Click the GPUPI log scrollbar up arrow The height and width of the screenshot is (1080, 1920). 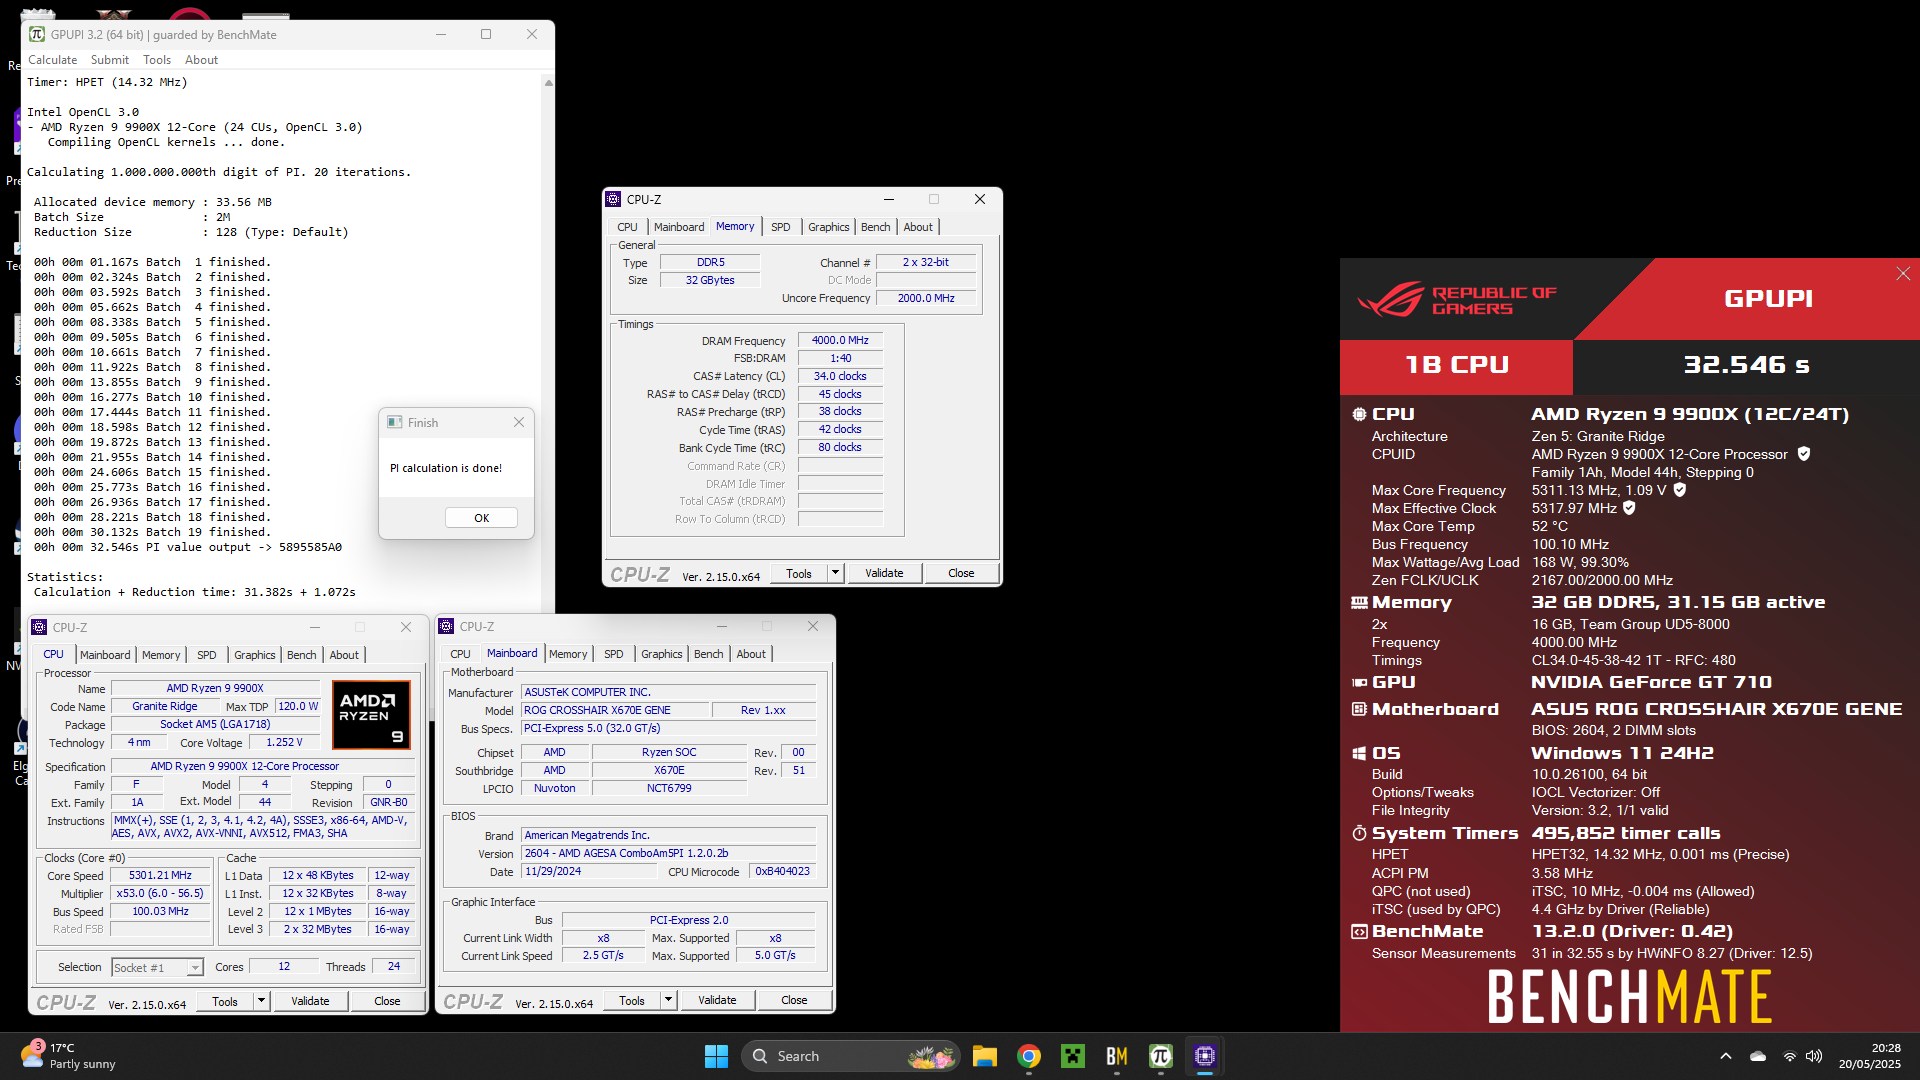click(548, 83)
